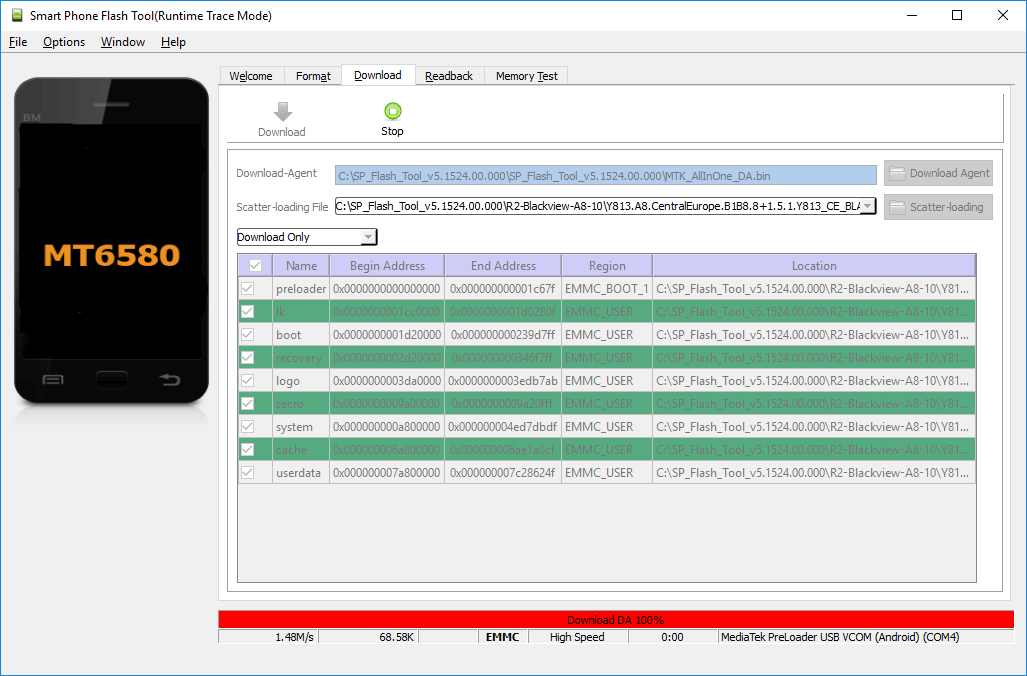The width and height of the screenshot is (1027, 676).
Task: Select the recovery row Location cell
Action: coord(814,357)
